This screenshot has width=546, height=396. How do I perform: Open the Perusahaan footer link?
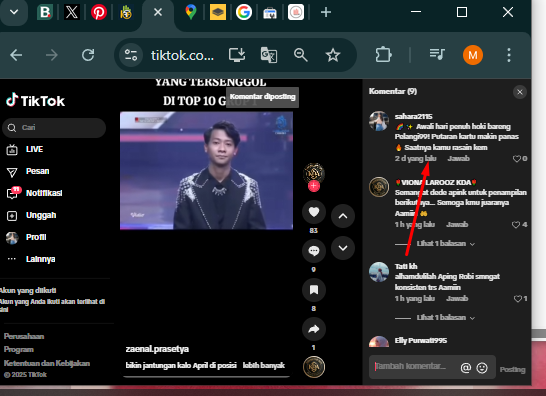tap(24, 336)
